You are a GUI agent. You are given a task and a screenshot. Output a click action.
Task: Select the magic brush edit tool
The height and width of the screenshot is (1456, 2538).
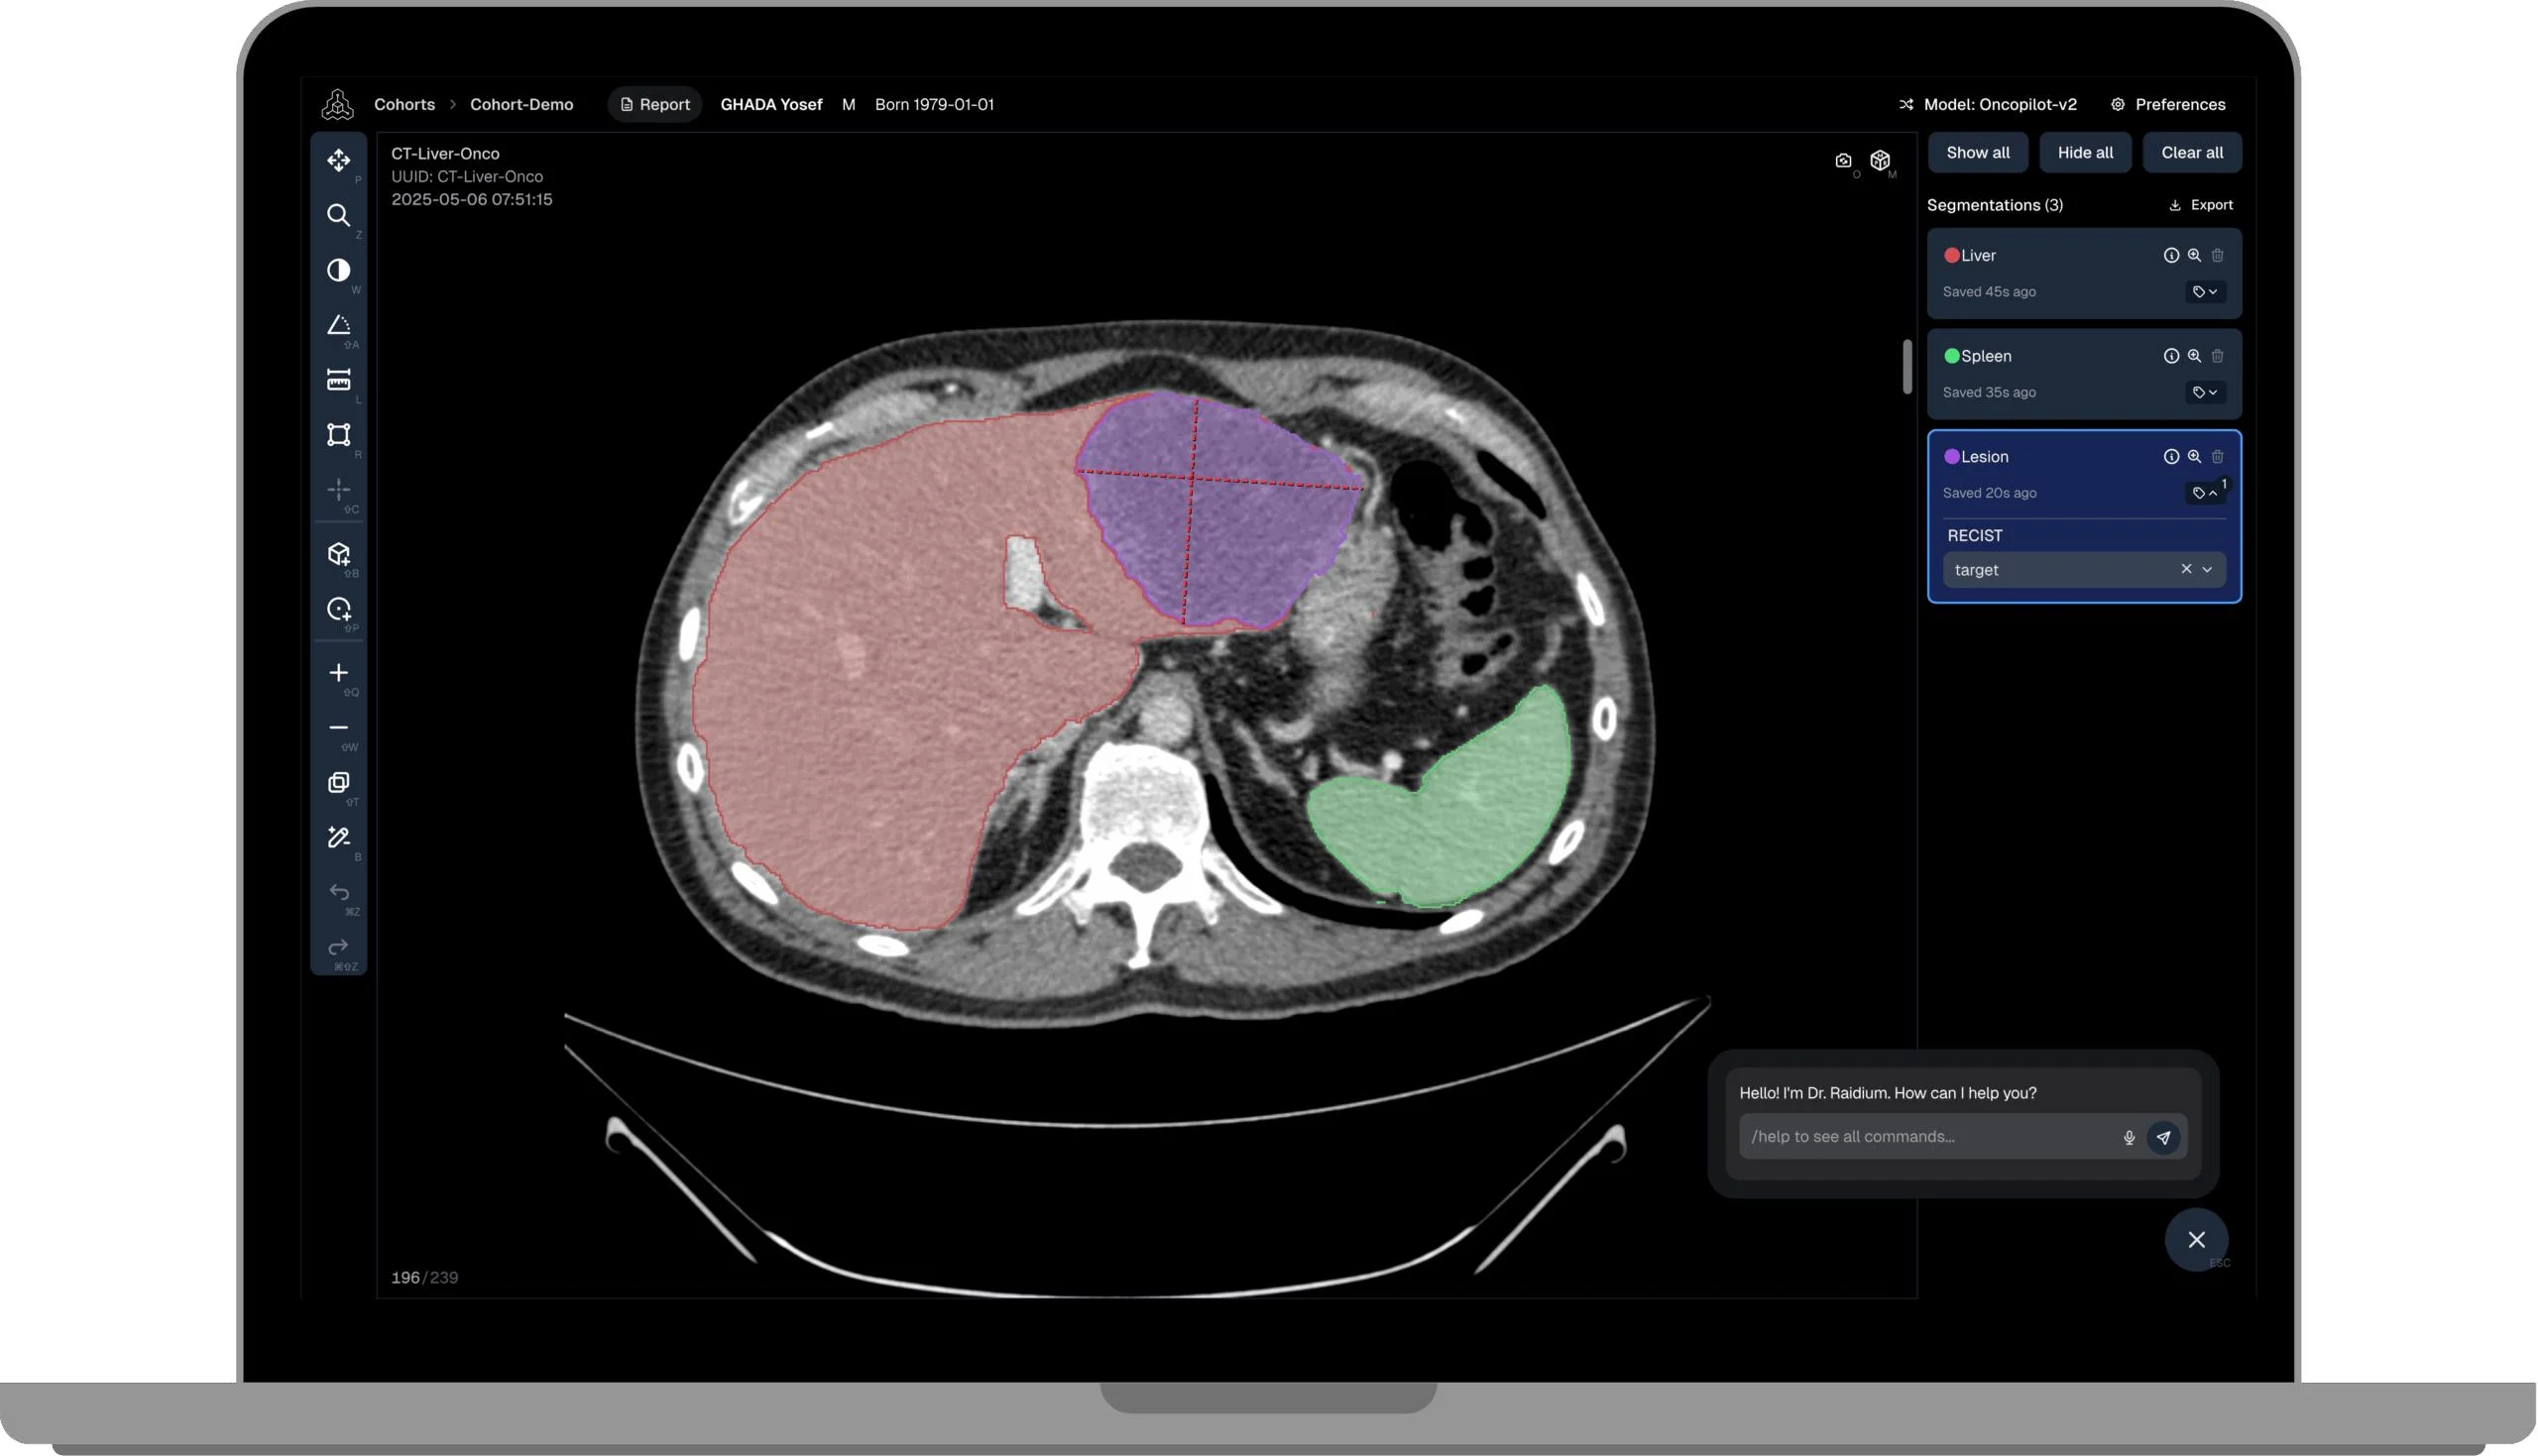pos(338,837)
